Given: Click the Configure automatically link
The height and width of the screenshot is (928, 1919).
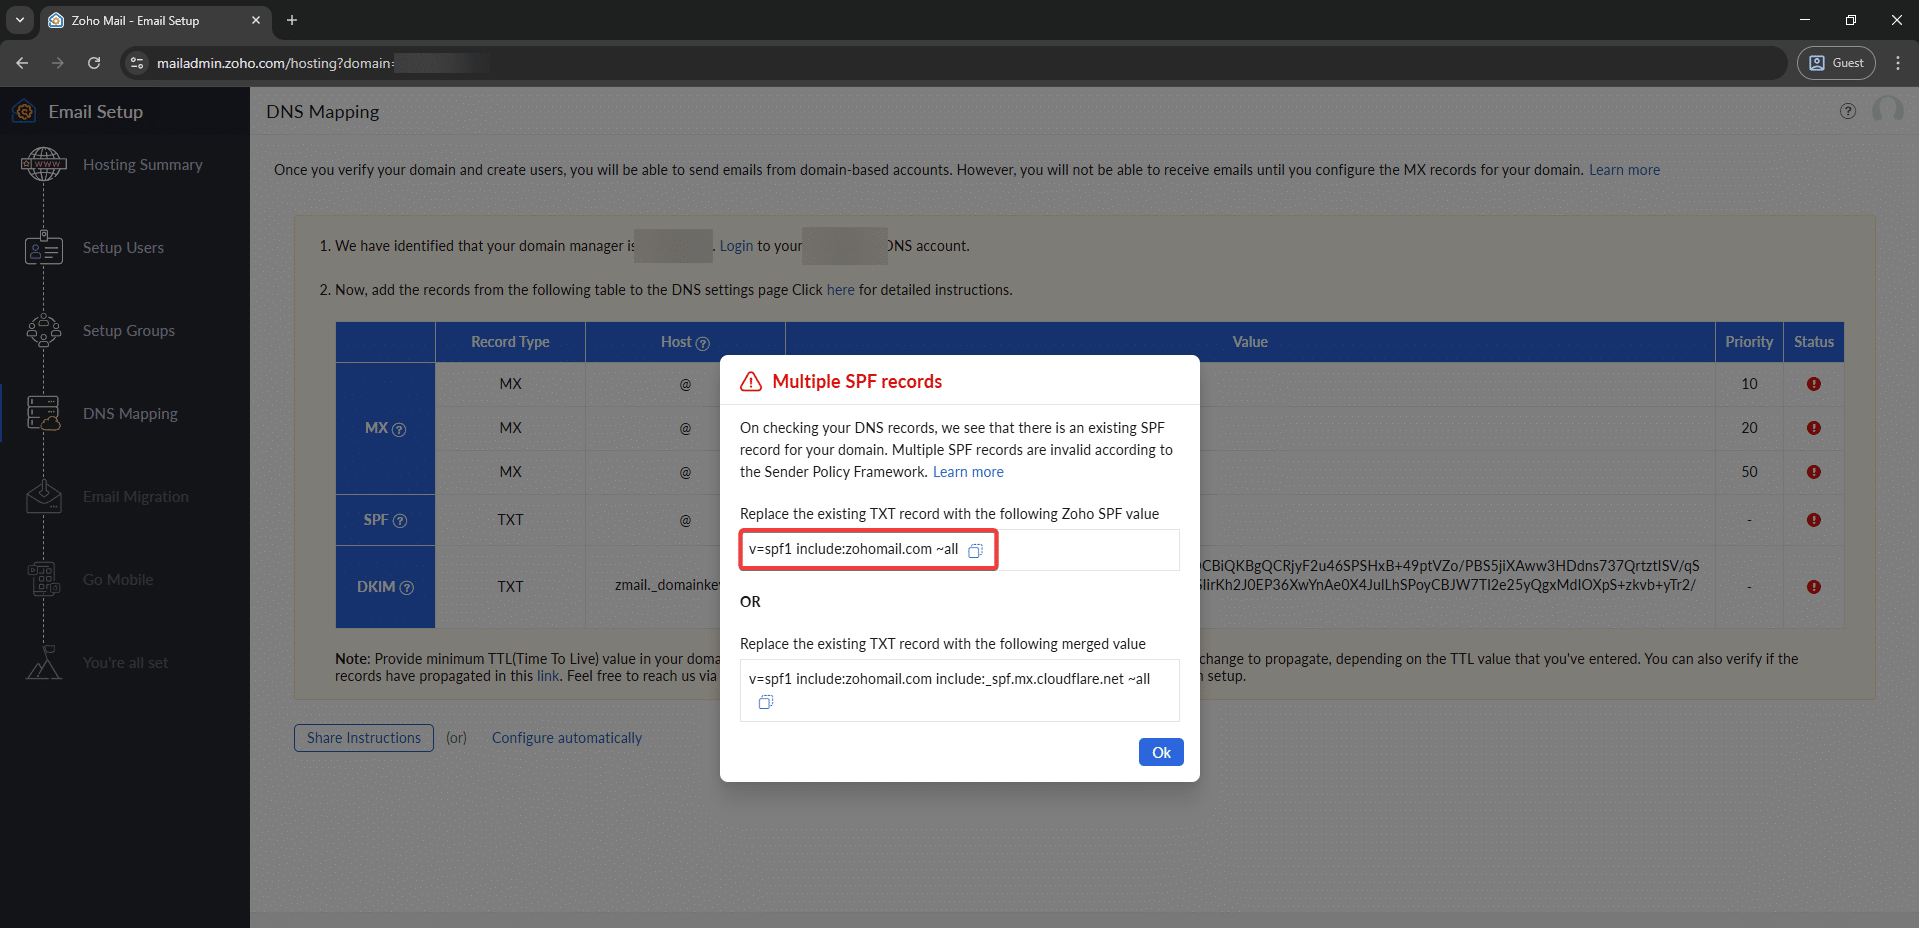Looking at the screenshot, I should tap(566, 738).
